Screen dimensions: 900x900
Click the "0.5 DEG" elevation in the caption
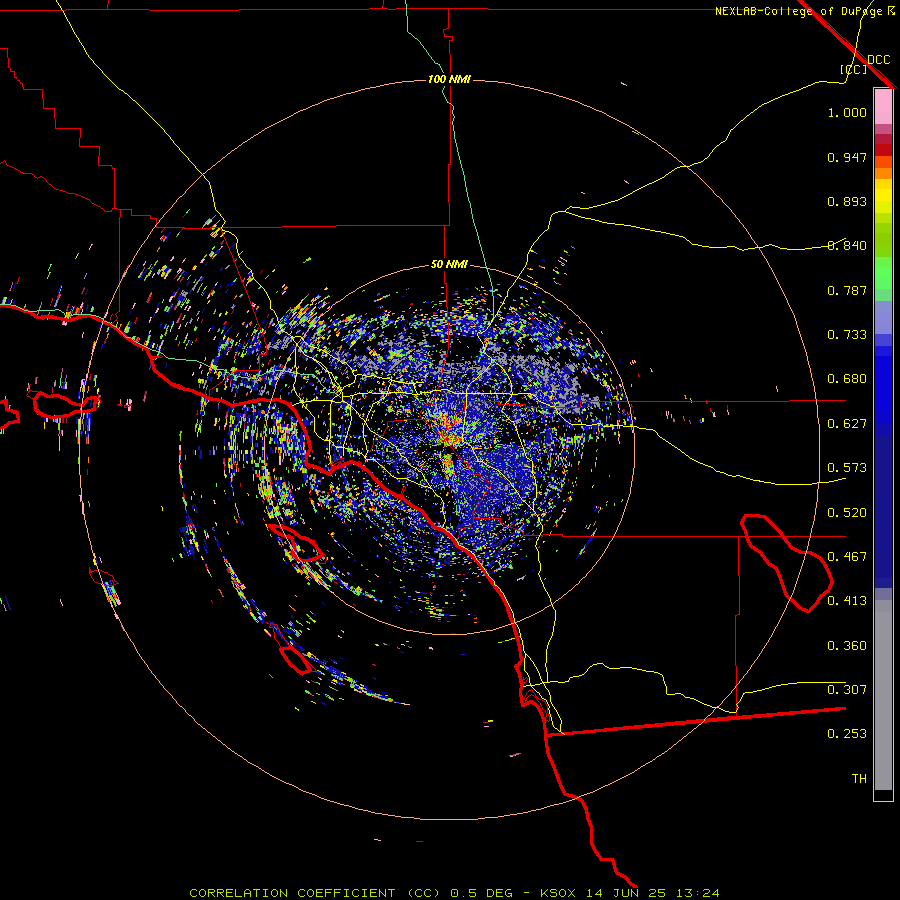pyautogui.click(x=482, y=893)
